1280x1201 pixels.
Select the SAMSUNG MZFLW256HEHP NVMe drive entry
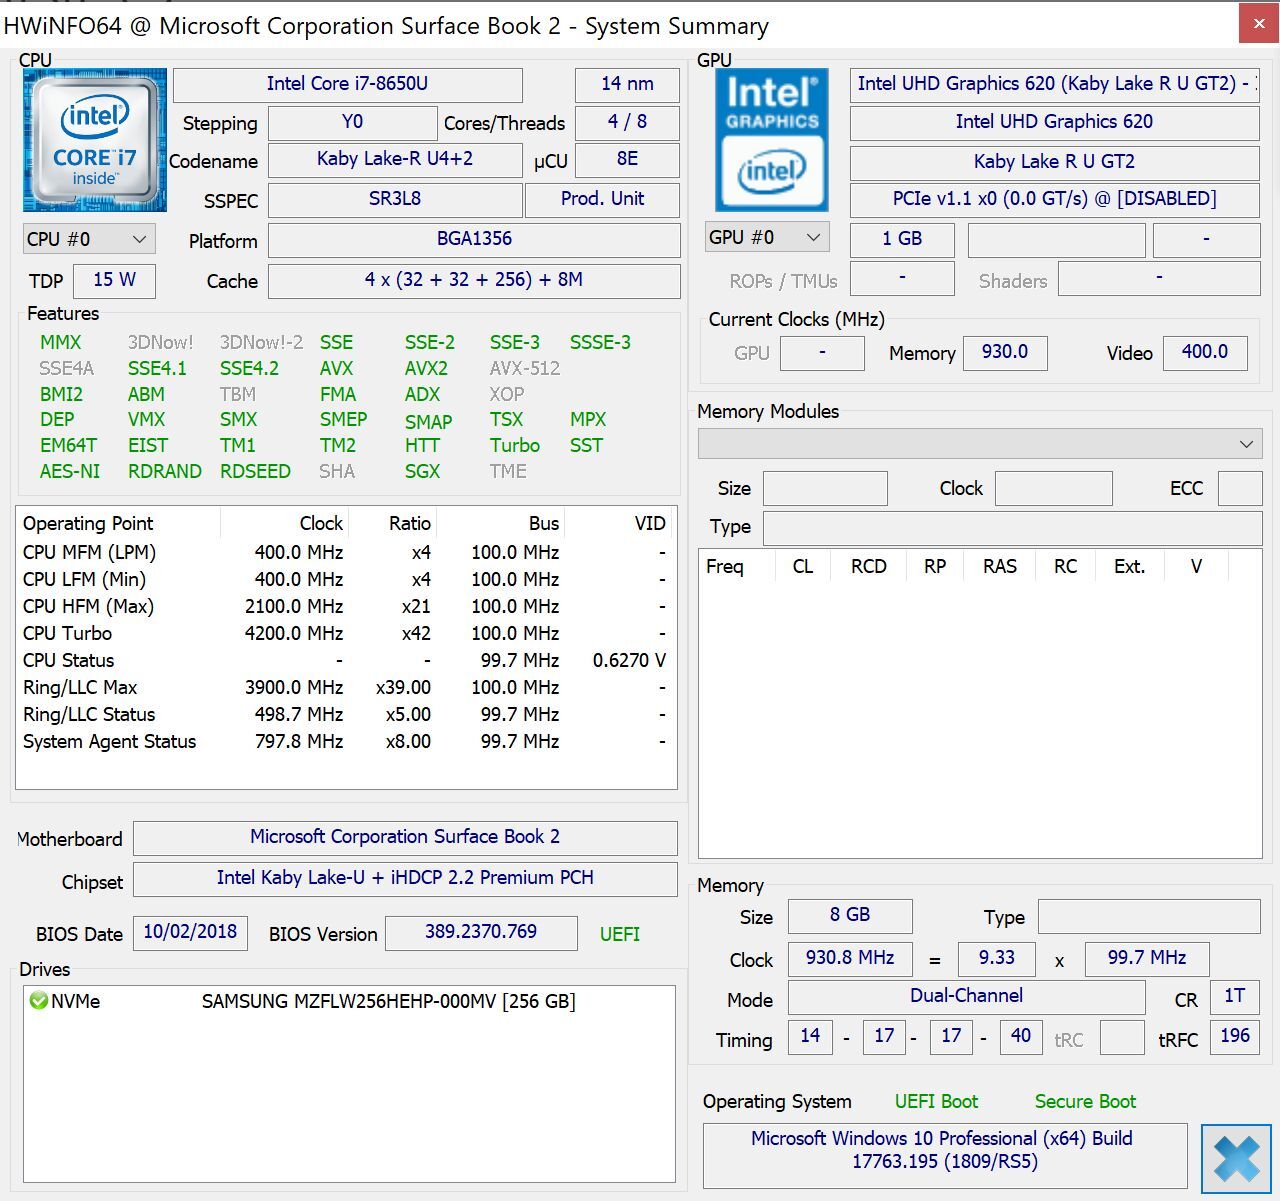[x=388, y=1001]
